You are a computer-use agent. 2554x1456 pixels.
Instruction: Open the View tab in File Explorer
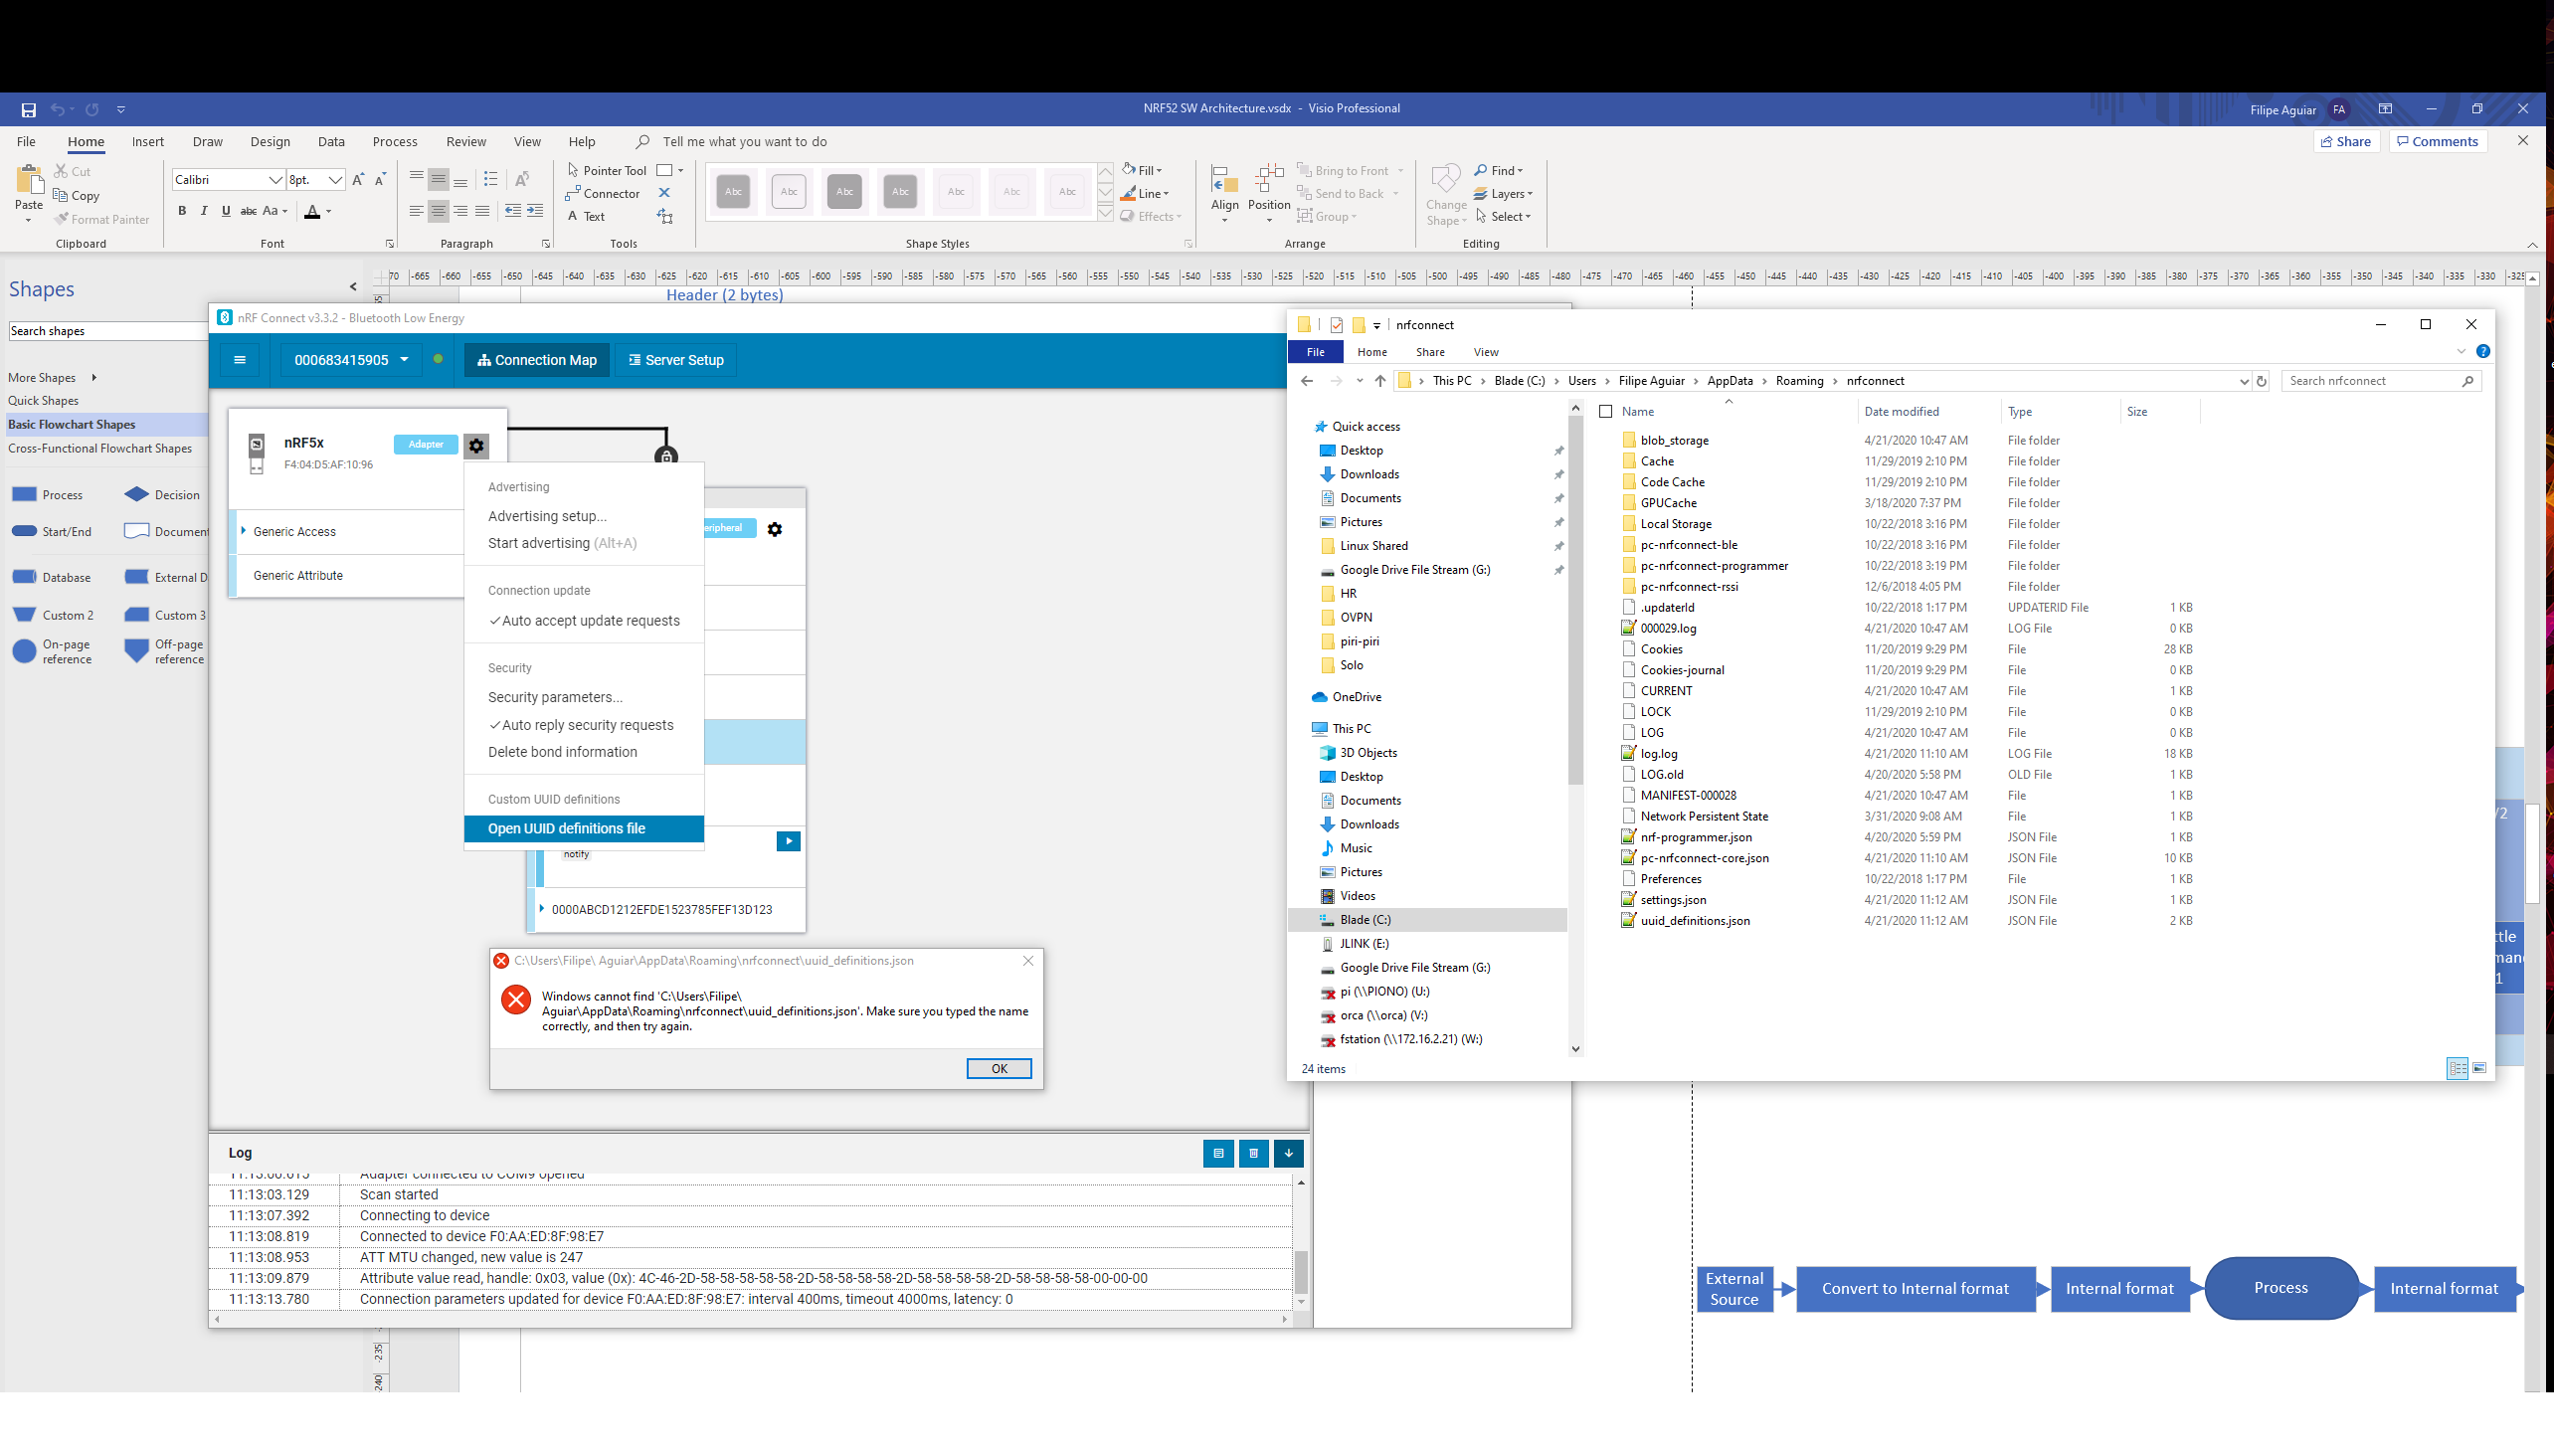[x=1486, y=352]
